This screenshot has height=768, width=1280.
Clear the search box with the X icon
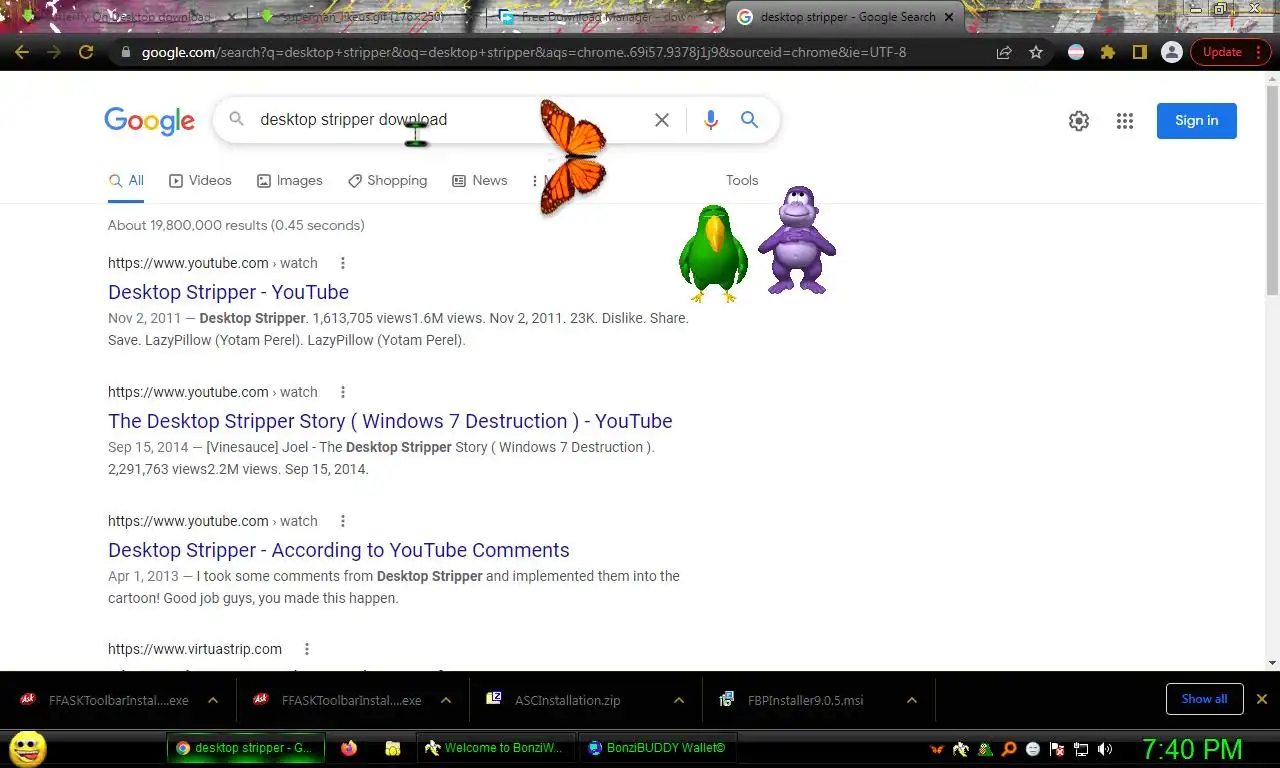pyautogui.click(x=661, y=120)
